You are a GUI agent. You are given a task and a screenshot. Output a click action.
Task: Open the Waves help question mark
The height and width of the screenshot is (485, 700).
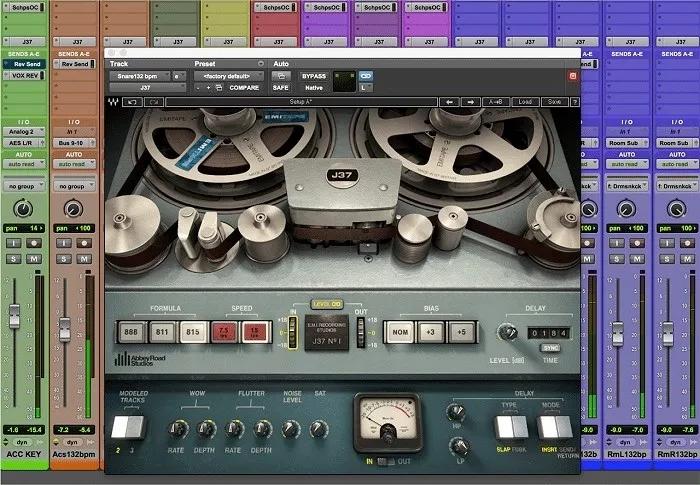pos(575,102)
